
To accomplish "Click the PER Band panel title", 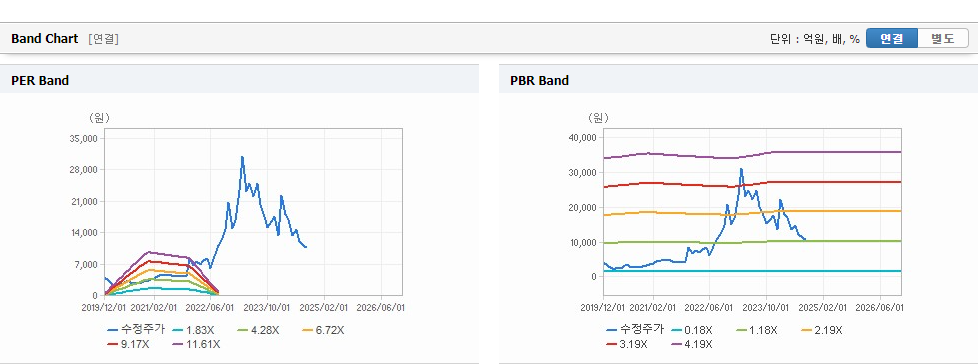I will (40, 80).
